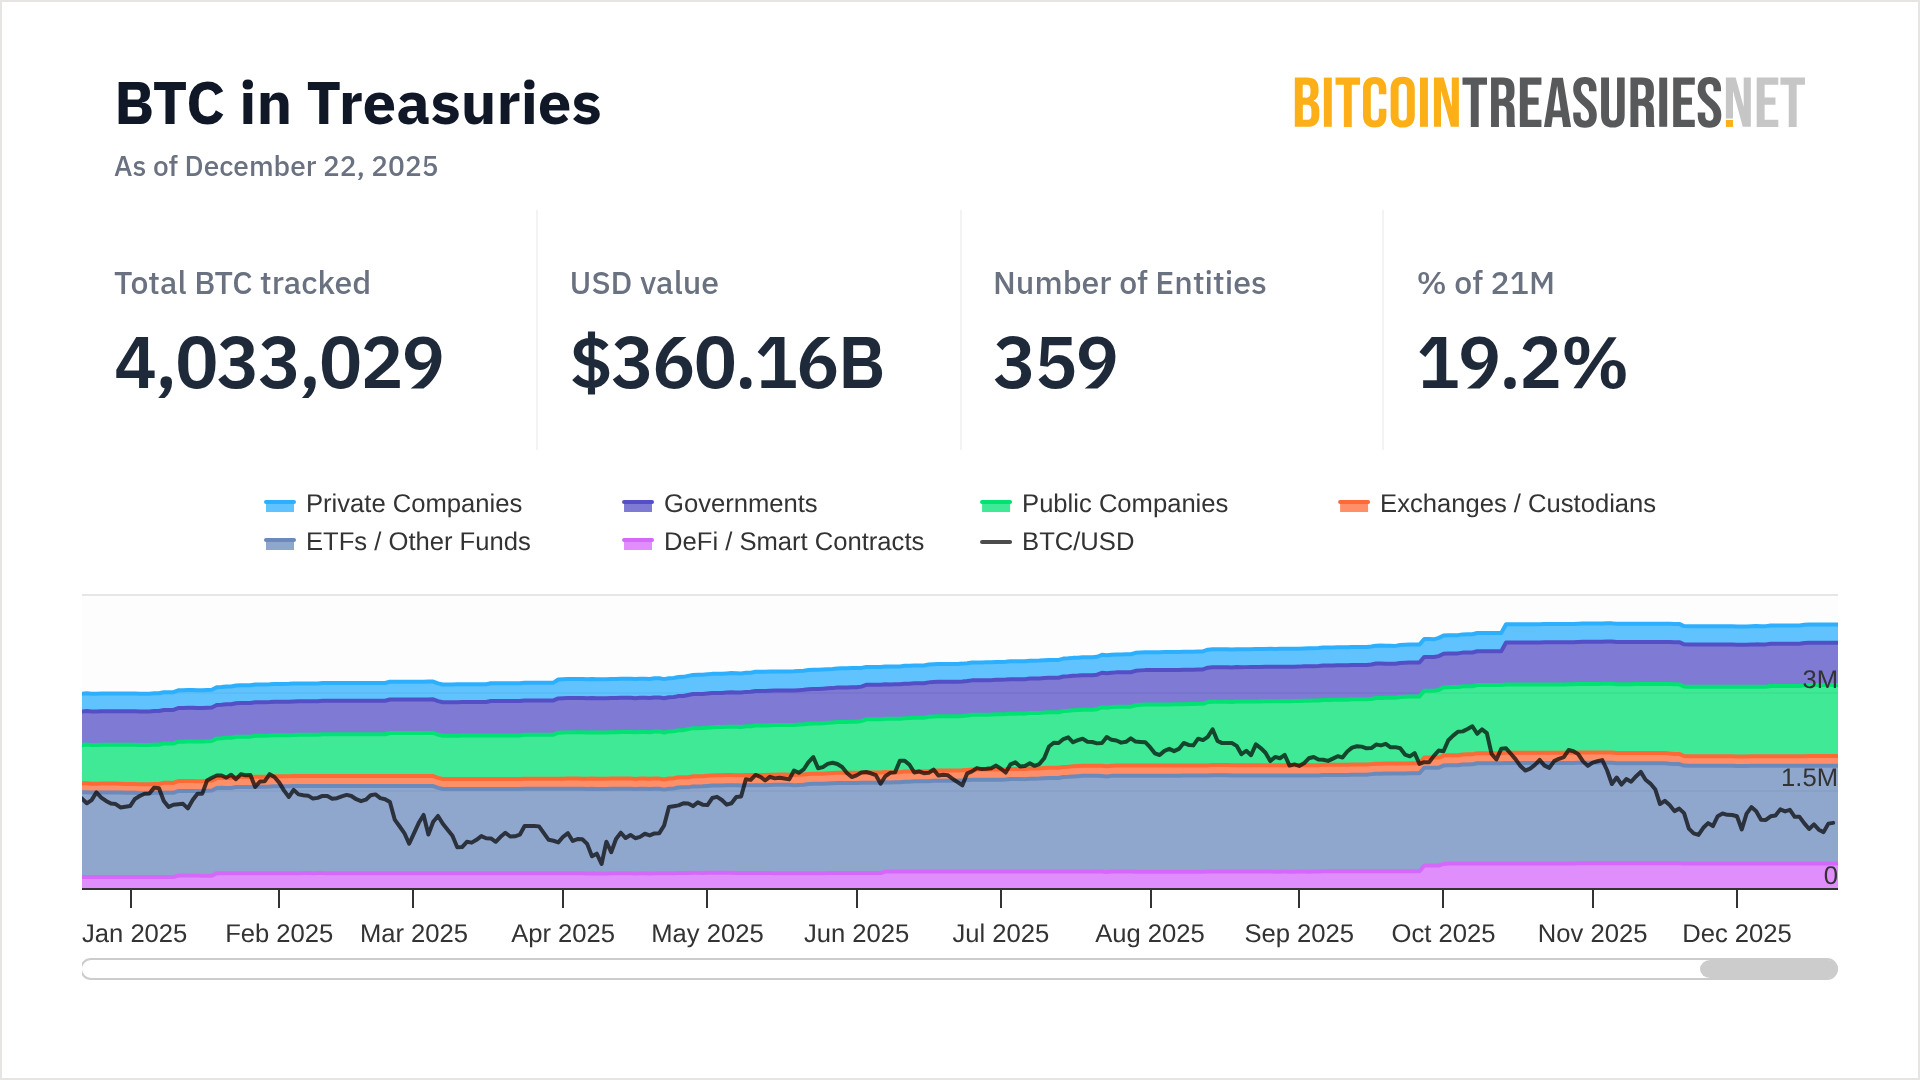Image resolution: width=1920 pixels, height=1080 pixels.
Task: Click the $360.16B USD value figure
Action: tap(727, 363)
